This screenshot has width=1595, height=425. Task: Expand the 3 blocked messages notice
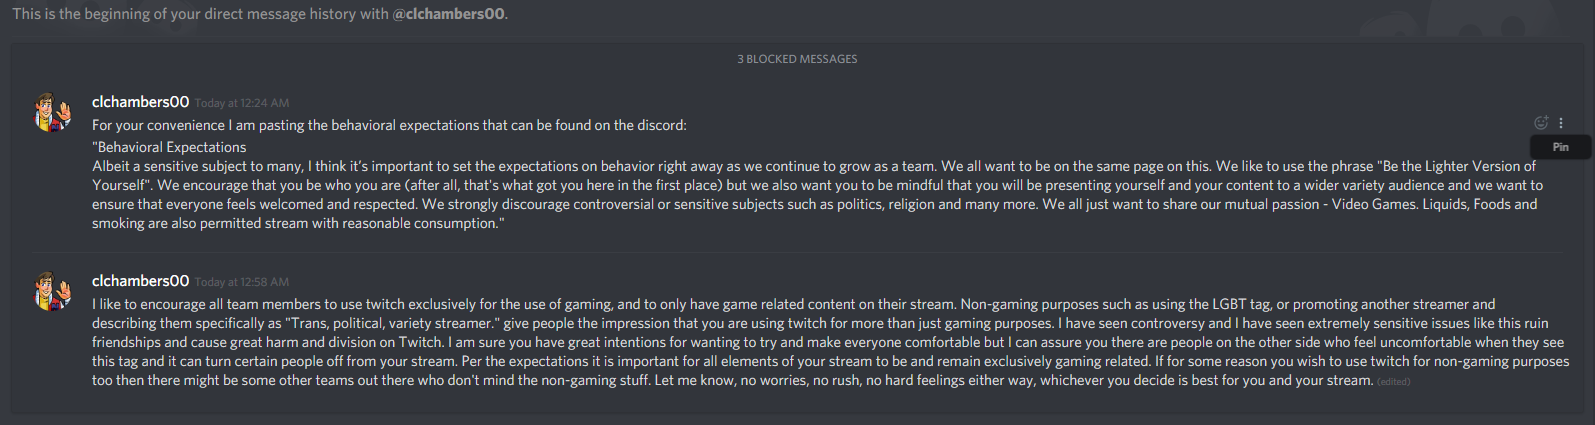pos(797,59)
